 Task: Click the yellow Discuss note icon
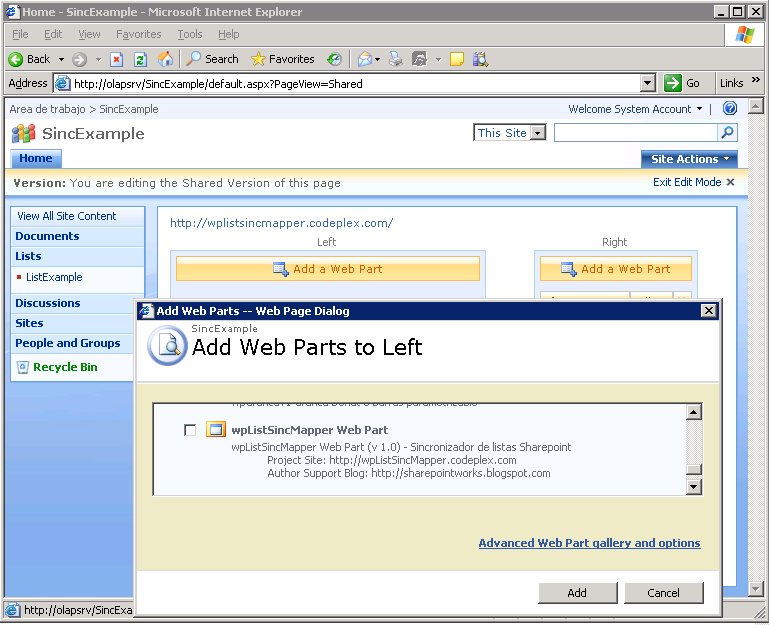(x=457, y=59)
